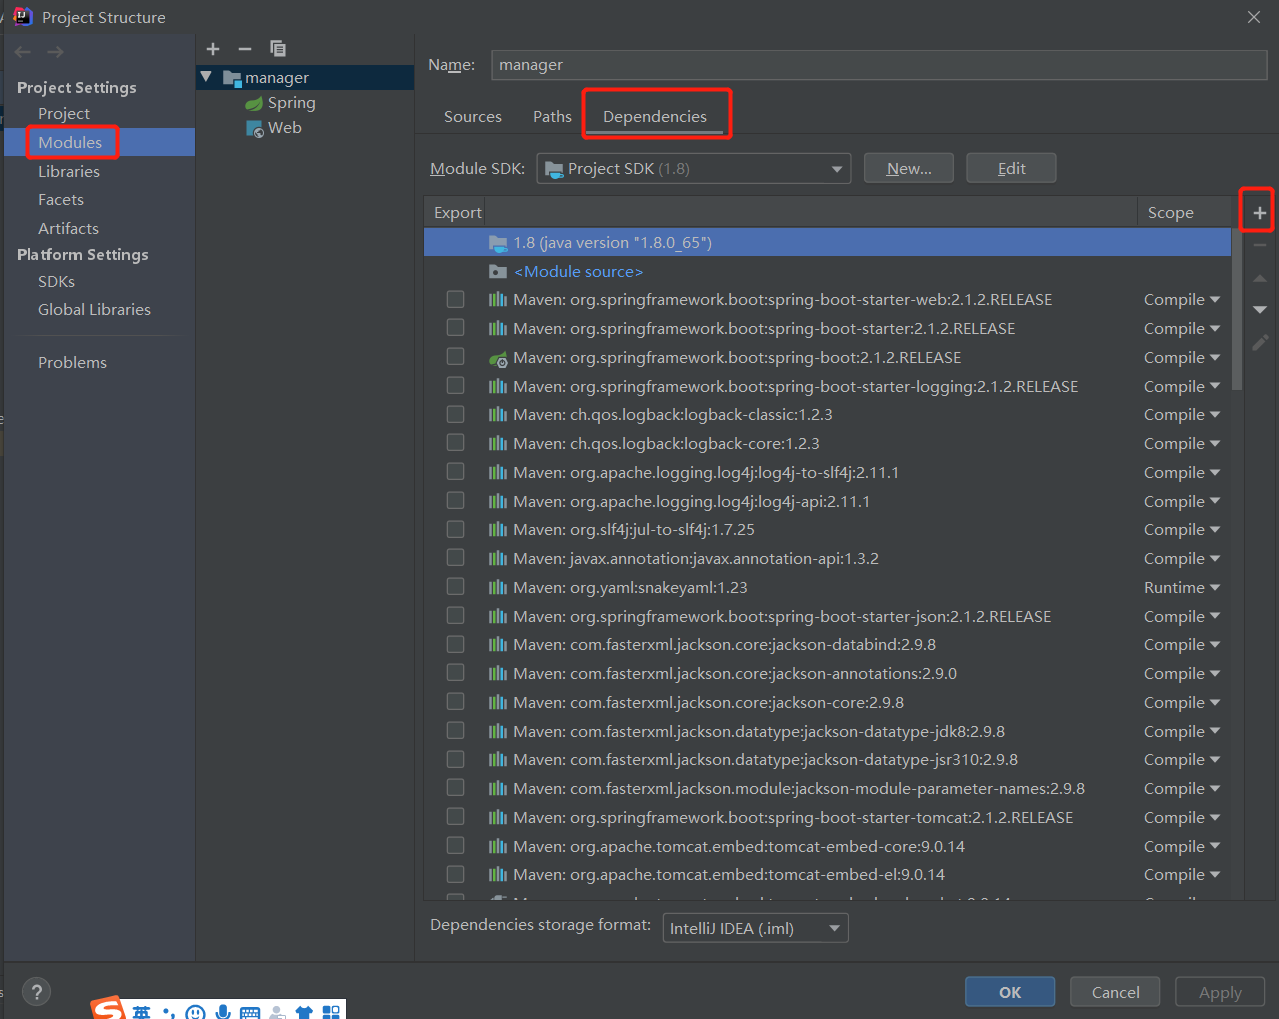The image size is (1279, 1019).
Task: Click library icon of logback-classic:1.2.3 row
Action: [498, 415]
